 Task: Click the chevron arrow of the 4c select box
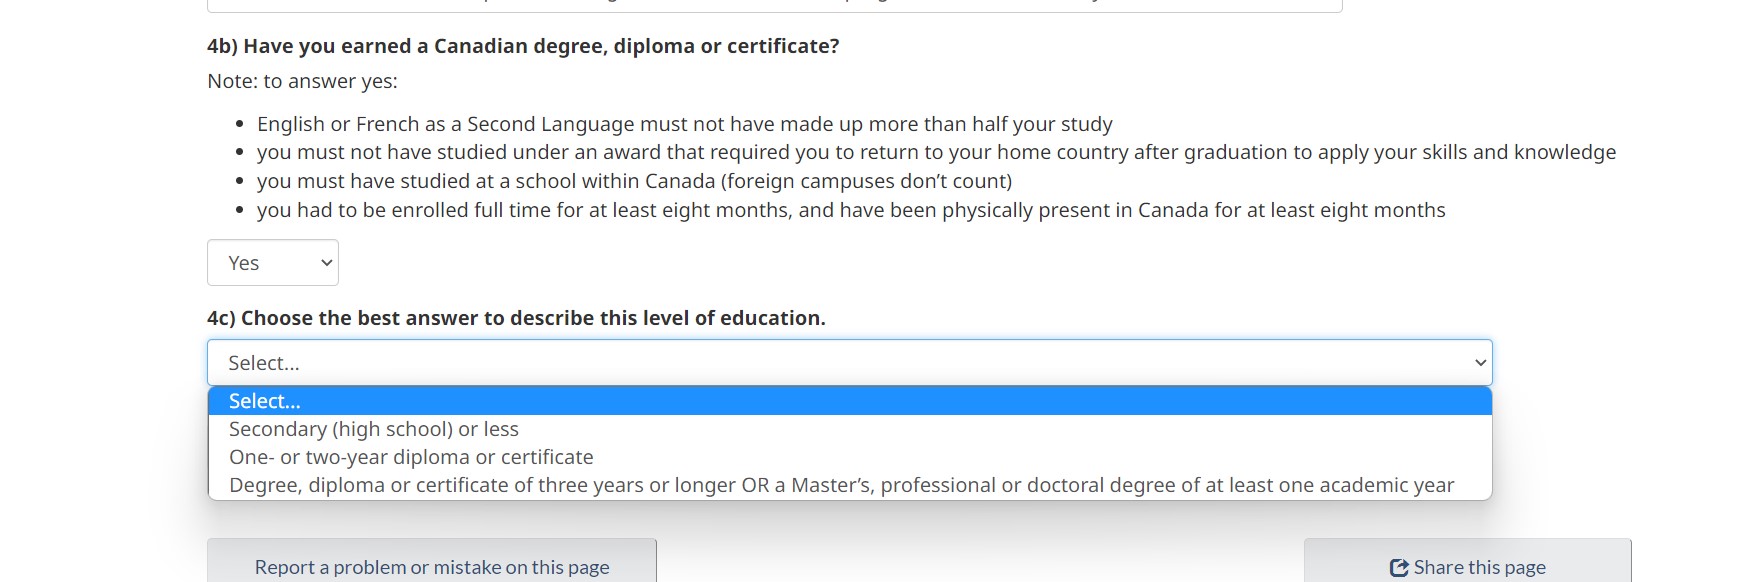pyautogui.click(x=1480, y=363)
